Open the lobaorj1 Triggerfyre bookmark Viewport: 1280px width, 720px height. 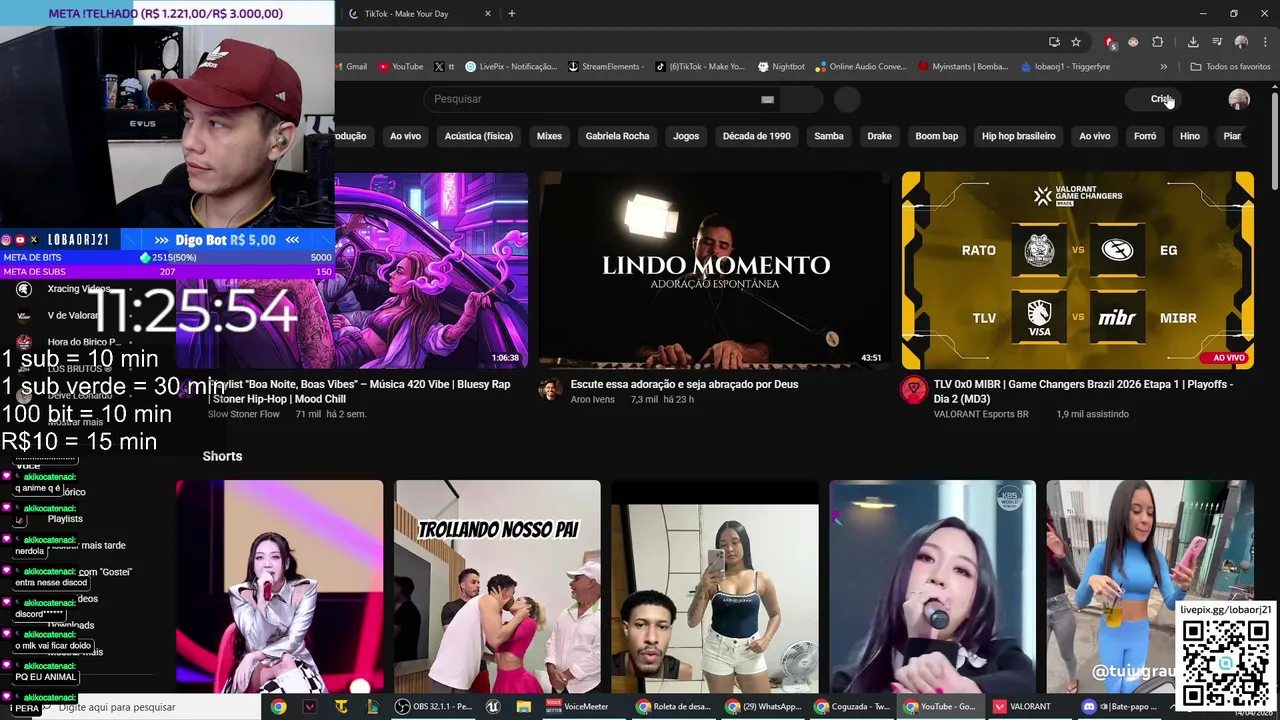point(1066,67)
